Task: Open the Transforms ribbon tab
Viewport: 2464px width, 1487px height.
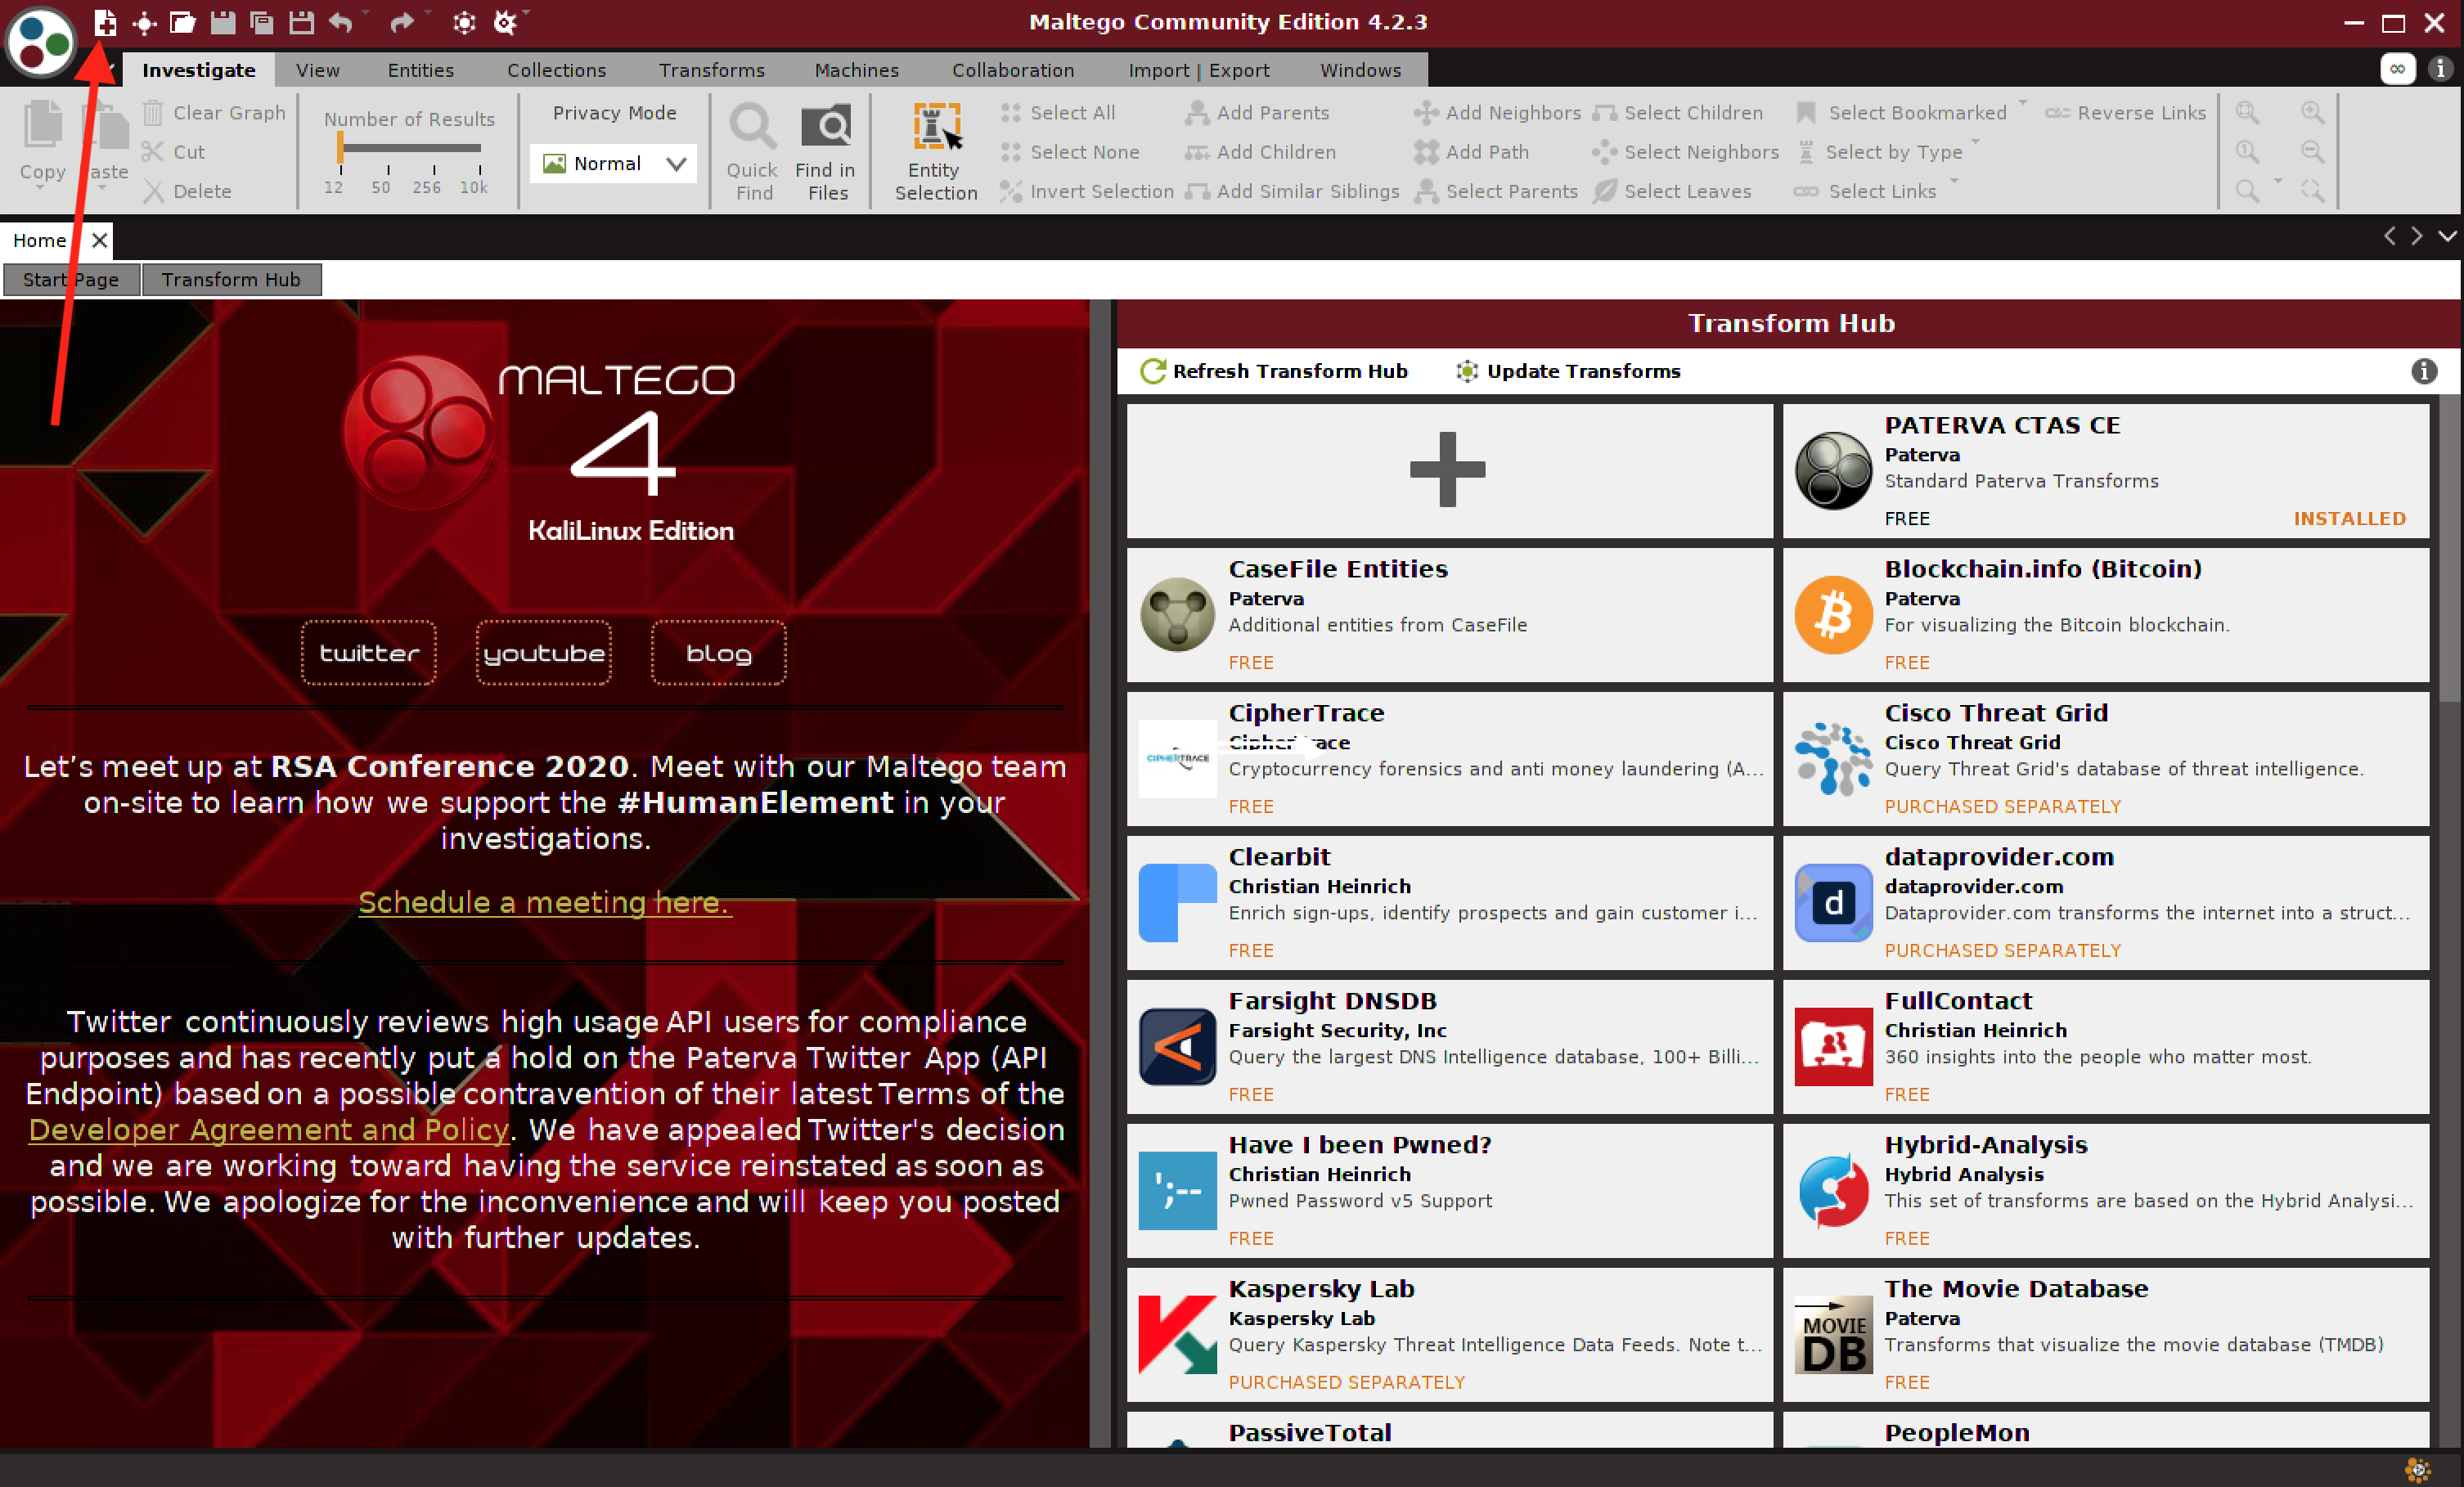Action: point(711,70)
